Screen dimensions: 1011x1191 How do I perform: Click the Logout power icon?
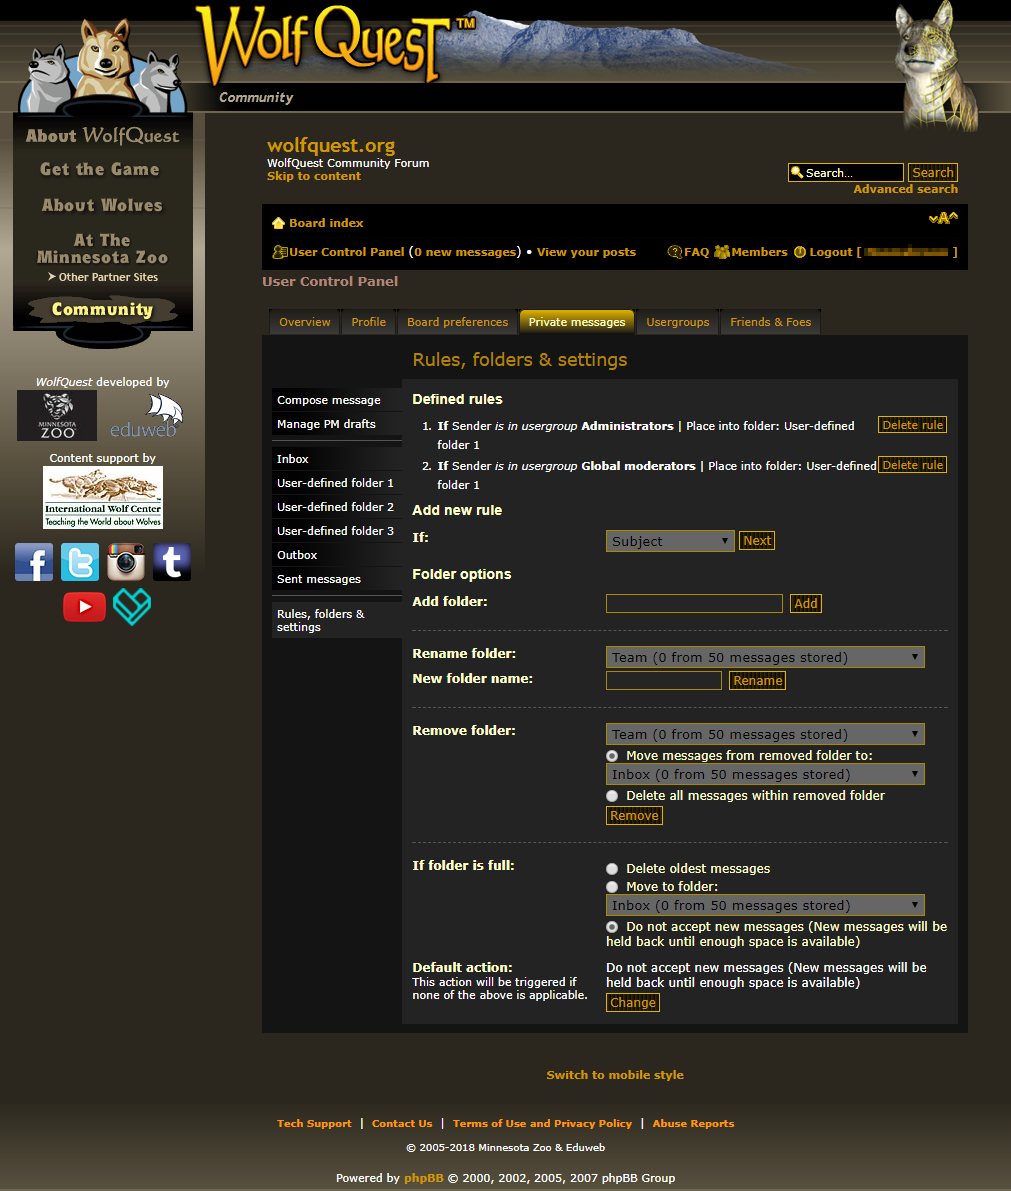pos(800,252)
